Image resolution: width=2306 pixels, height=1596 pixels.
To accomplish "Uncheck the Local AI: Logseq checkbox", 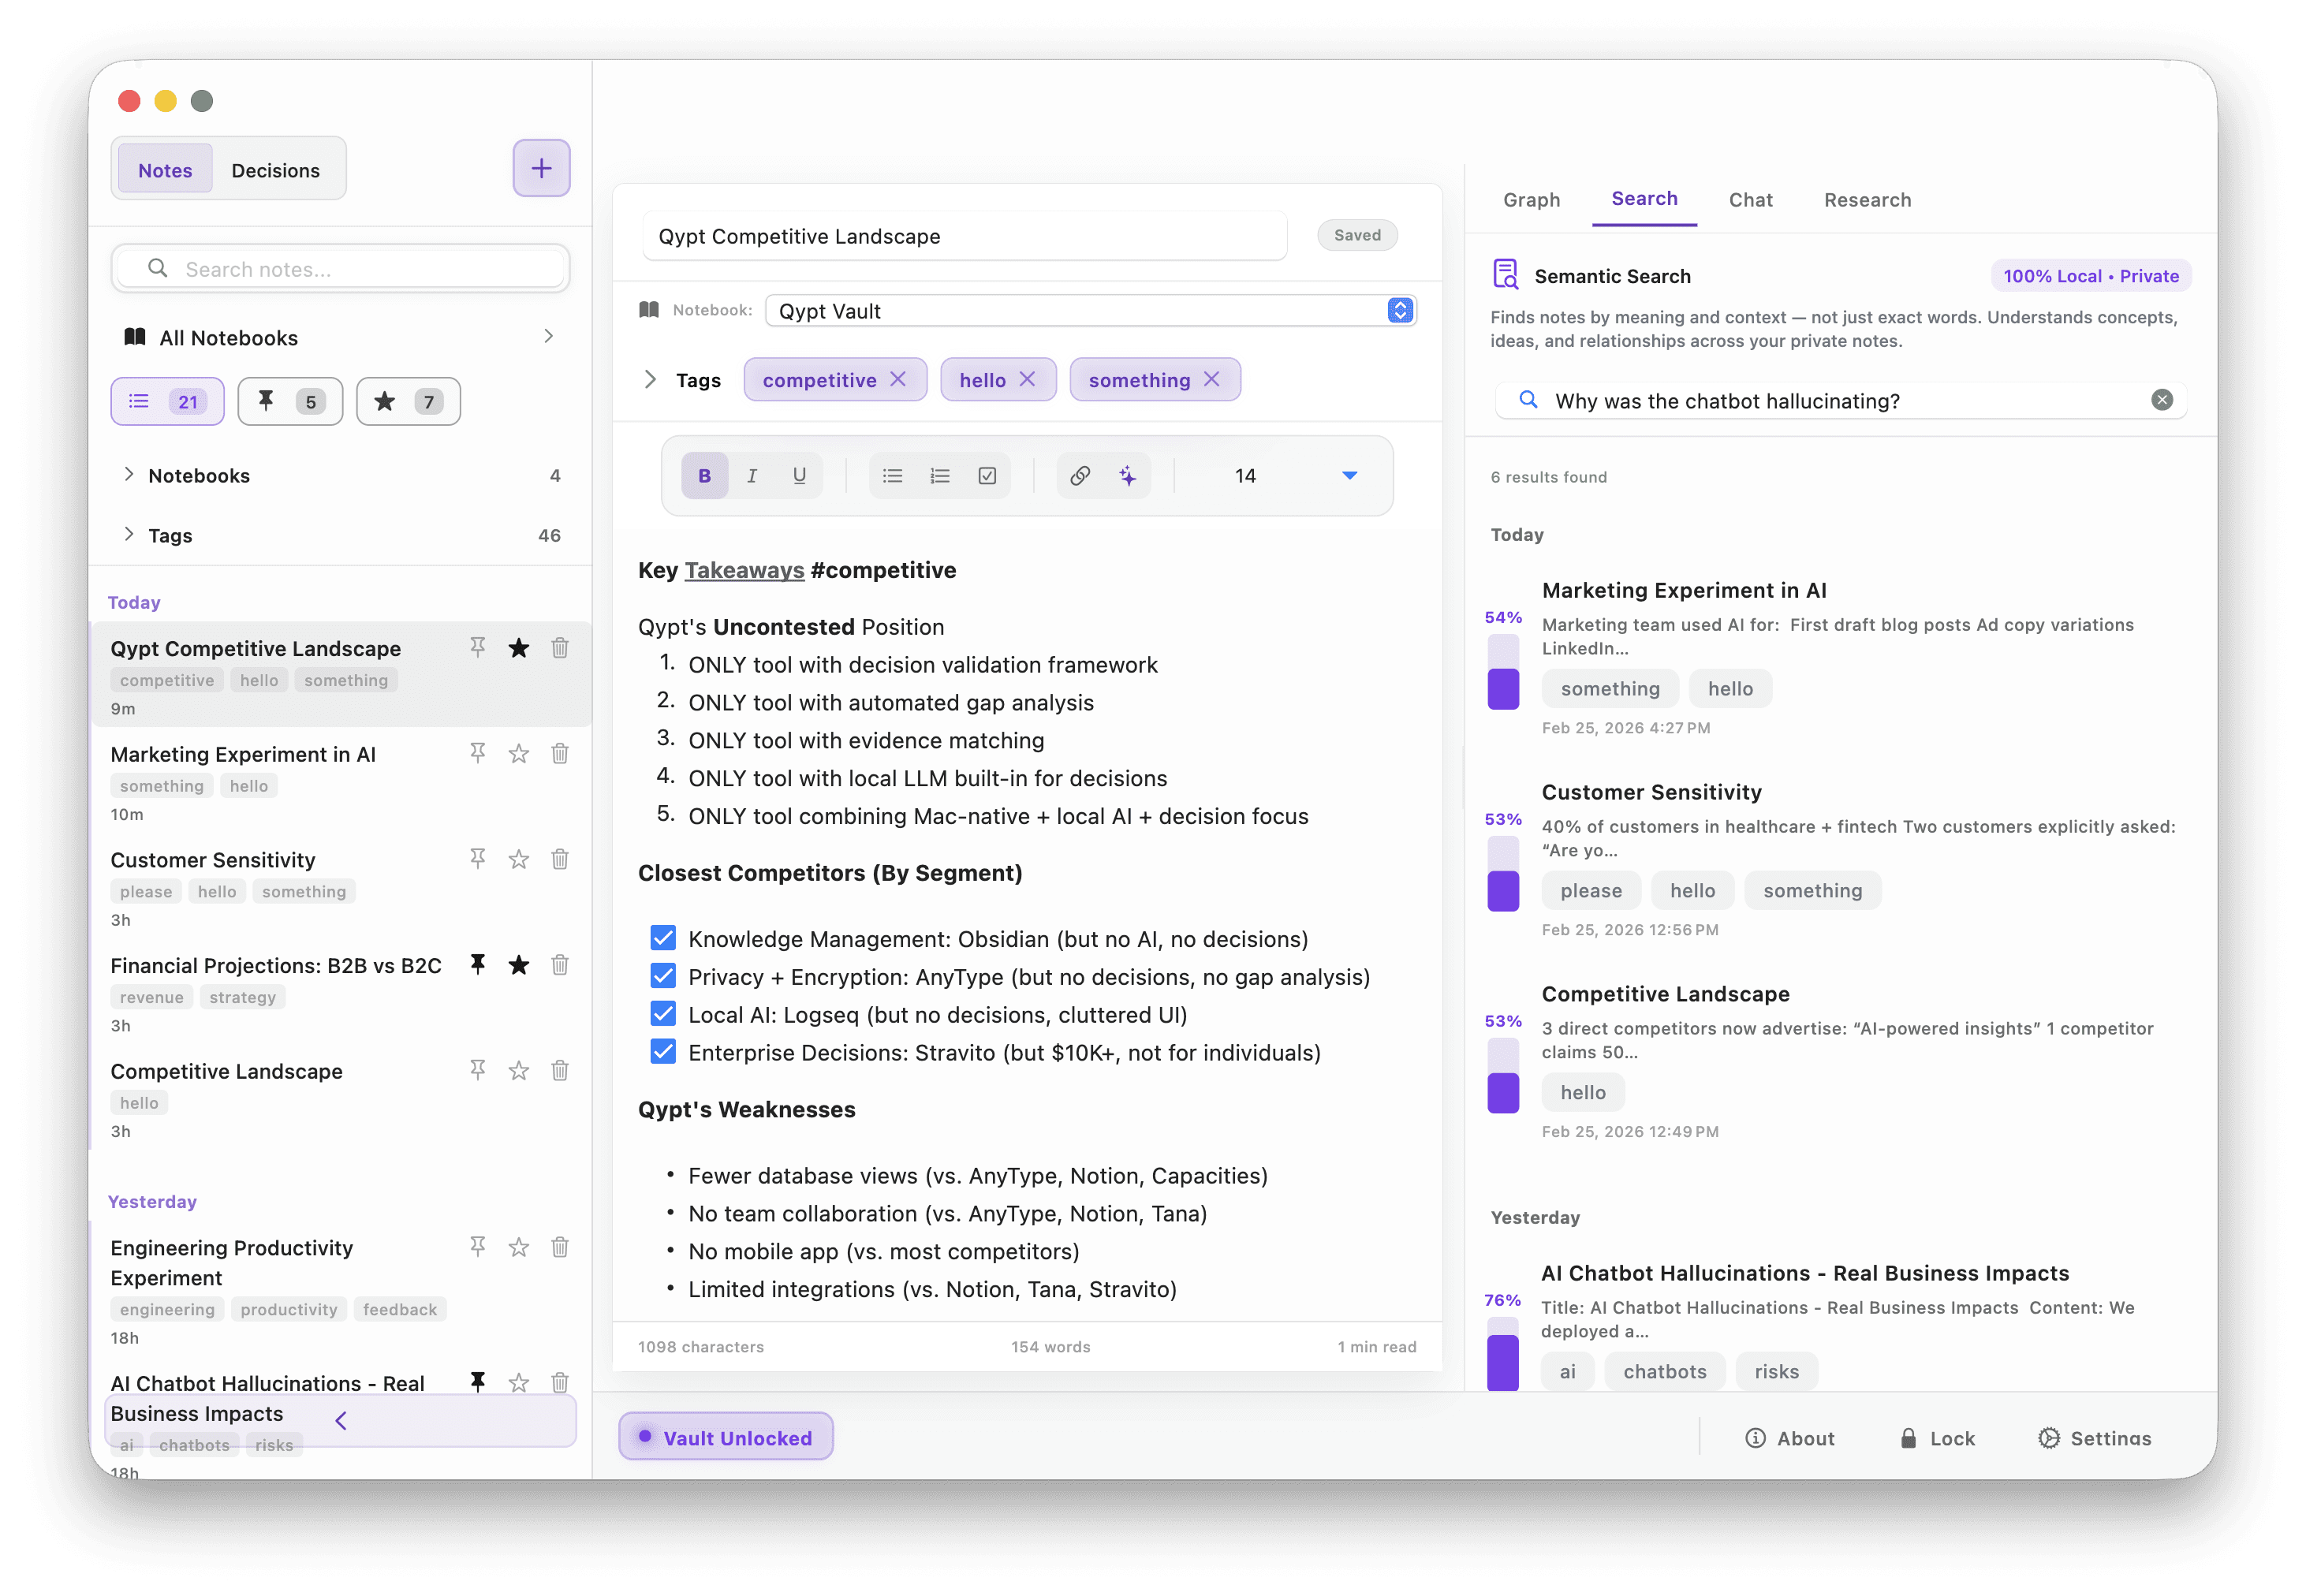I will [662, 1014].
